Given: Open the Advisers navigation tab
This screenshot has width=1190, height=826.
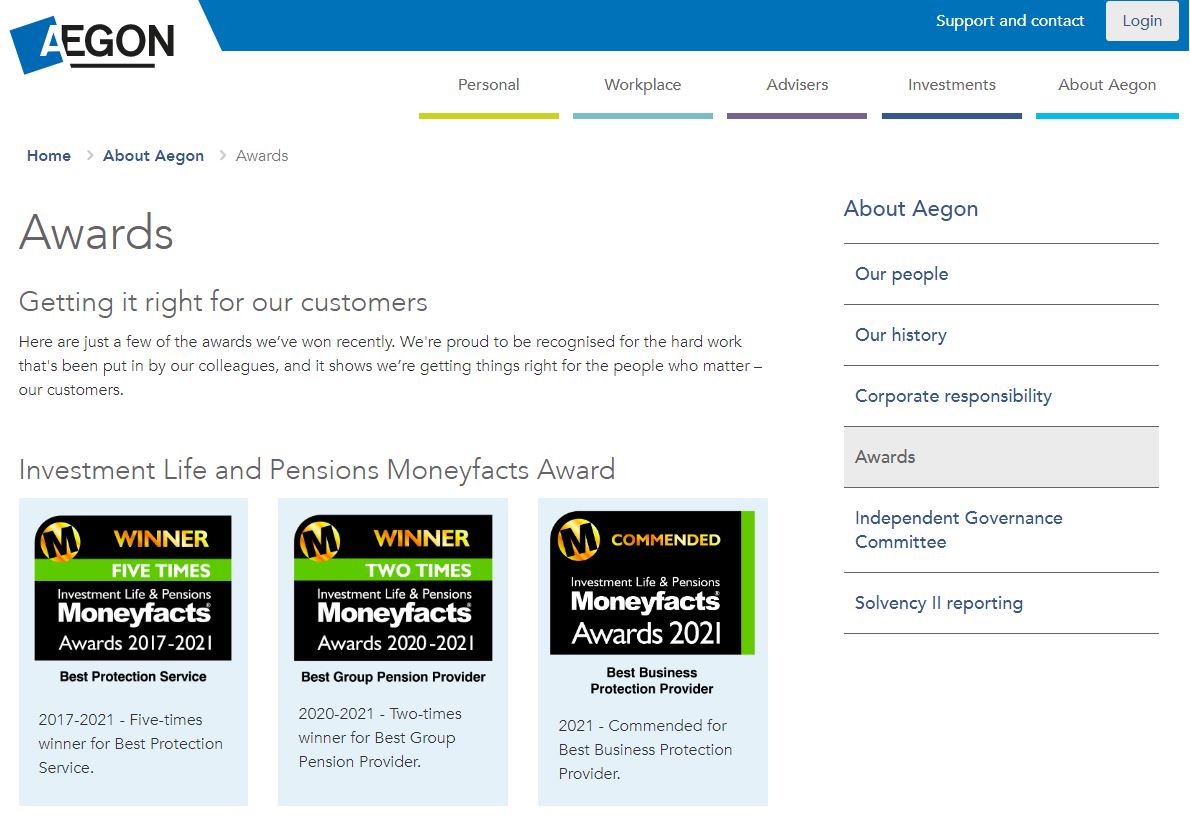Looking at the screenshot, I should coord(797,85).
